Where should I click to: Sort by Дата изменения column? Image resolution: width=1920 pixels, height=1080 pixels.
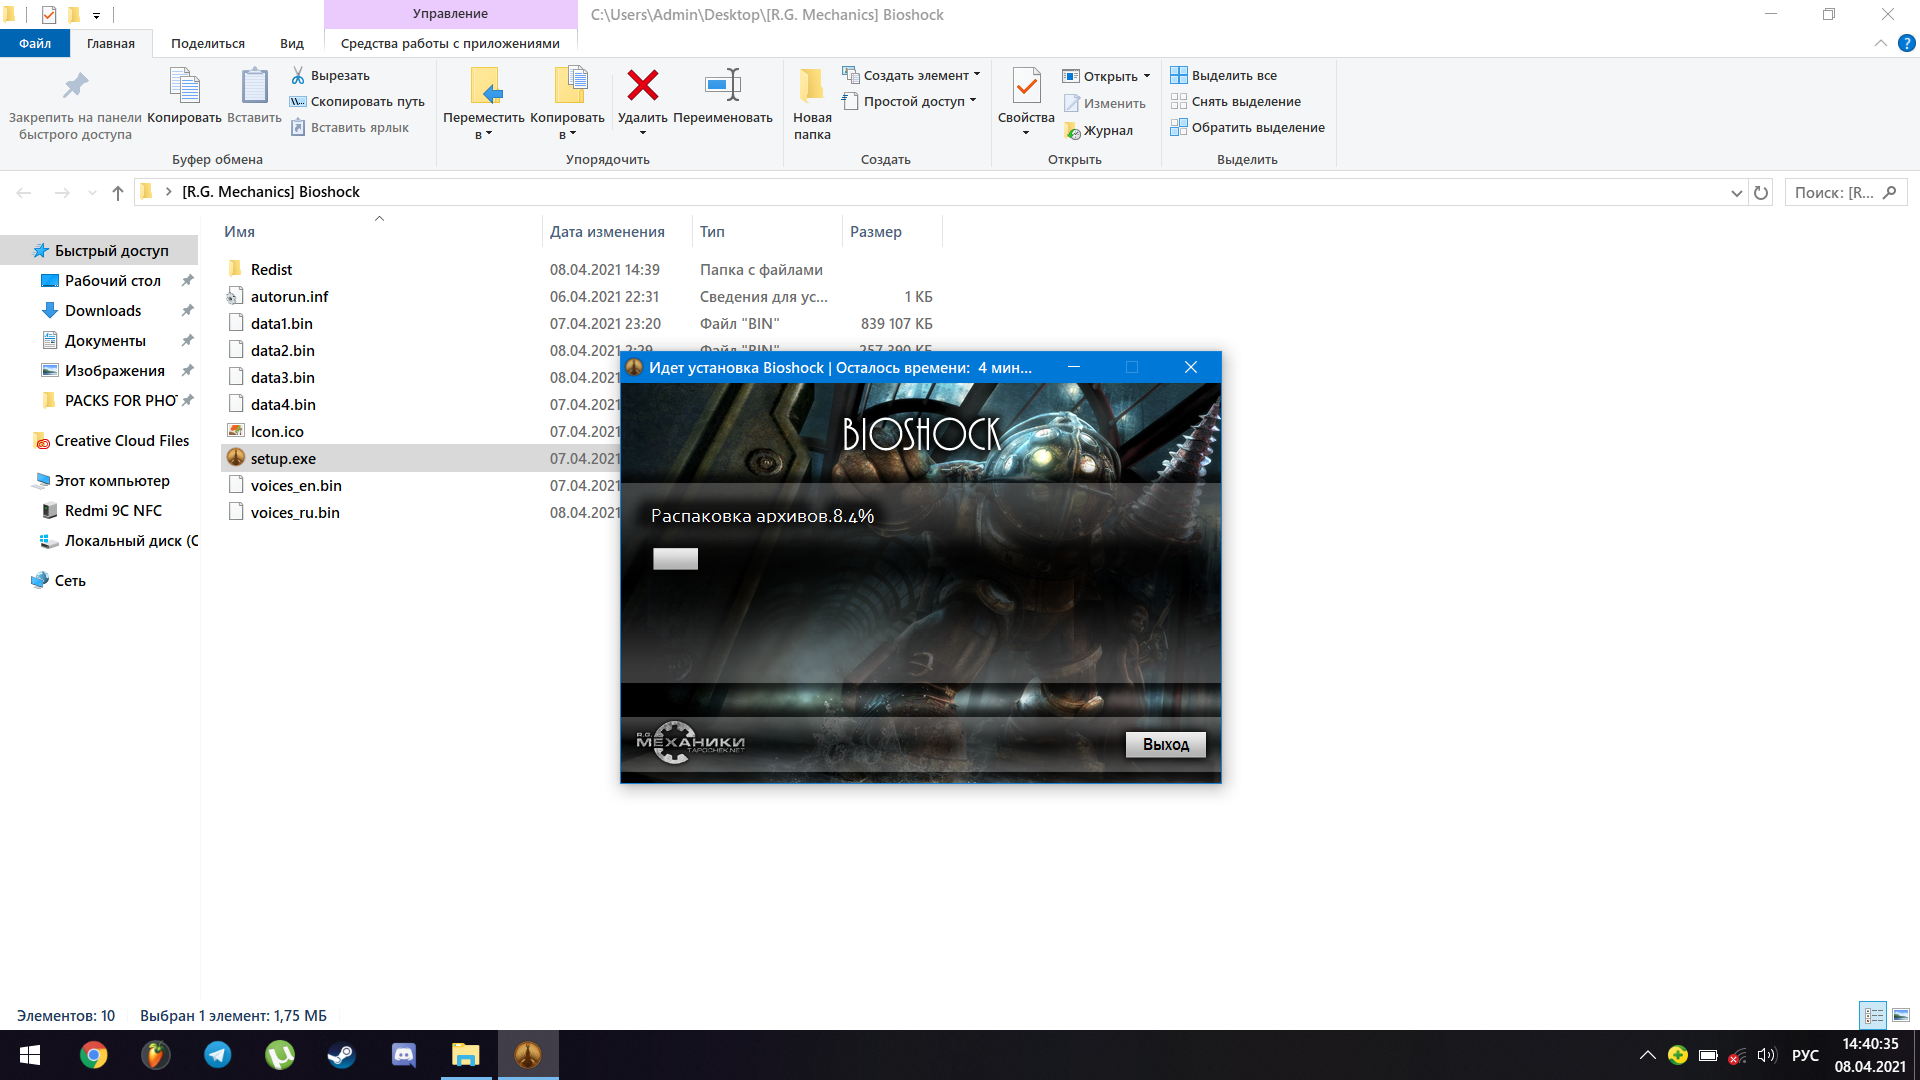(x=616, y=231)
